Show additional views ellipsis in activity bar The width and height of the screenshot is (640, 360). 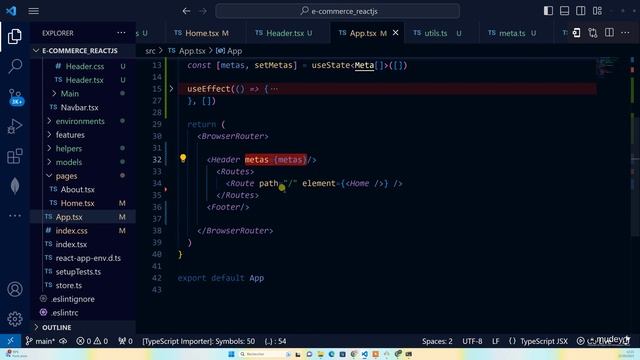15,216
